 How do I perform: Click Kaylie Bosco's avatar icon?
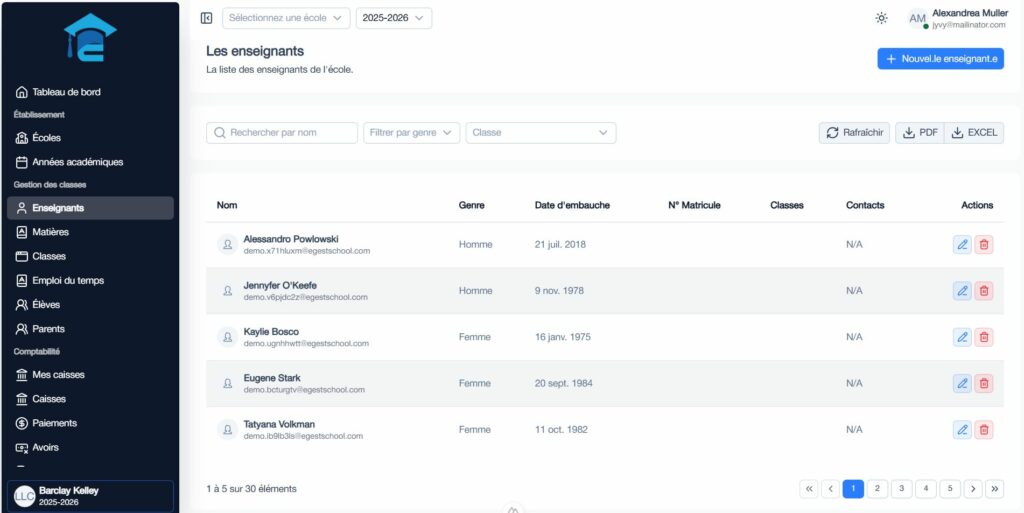tap(227, 337)
